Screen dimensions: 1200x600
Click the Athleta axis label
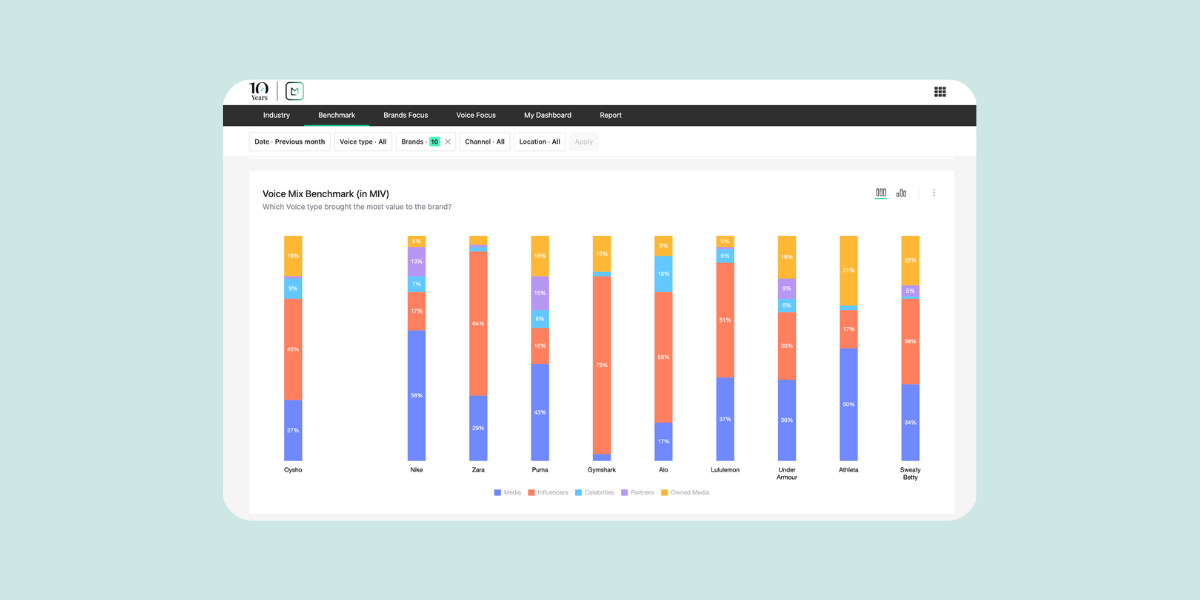coord(849,470)
